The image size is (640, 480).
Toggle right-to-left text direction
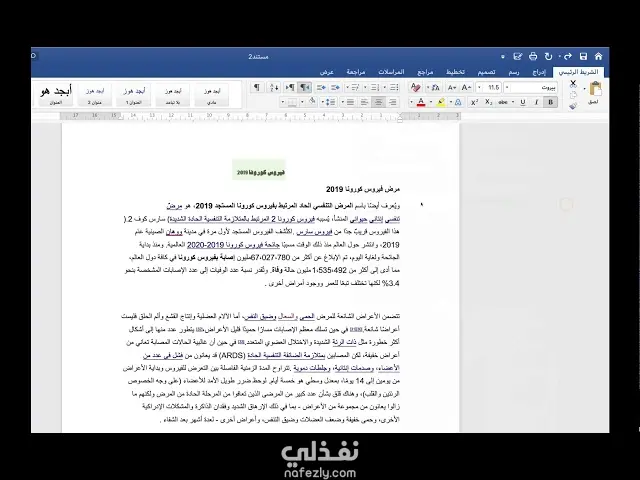[x=304, y=87]
